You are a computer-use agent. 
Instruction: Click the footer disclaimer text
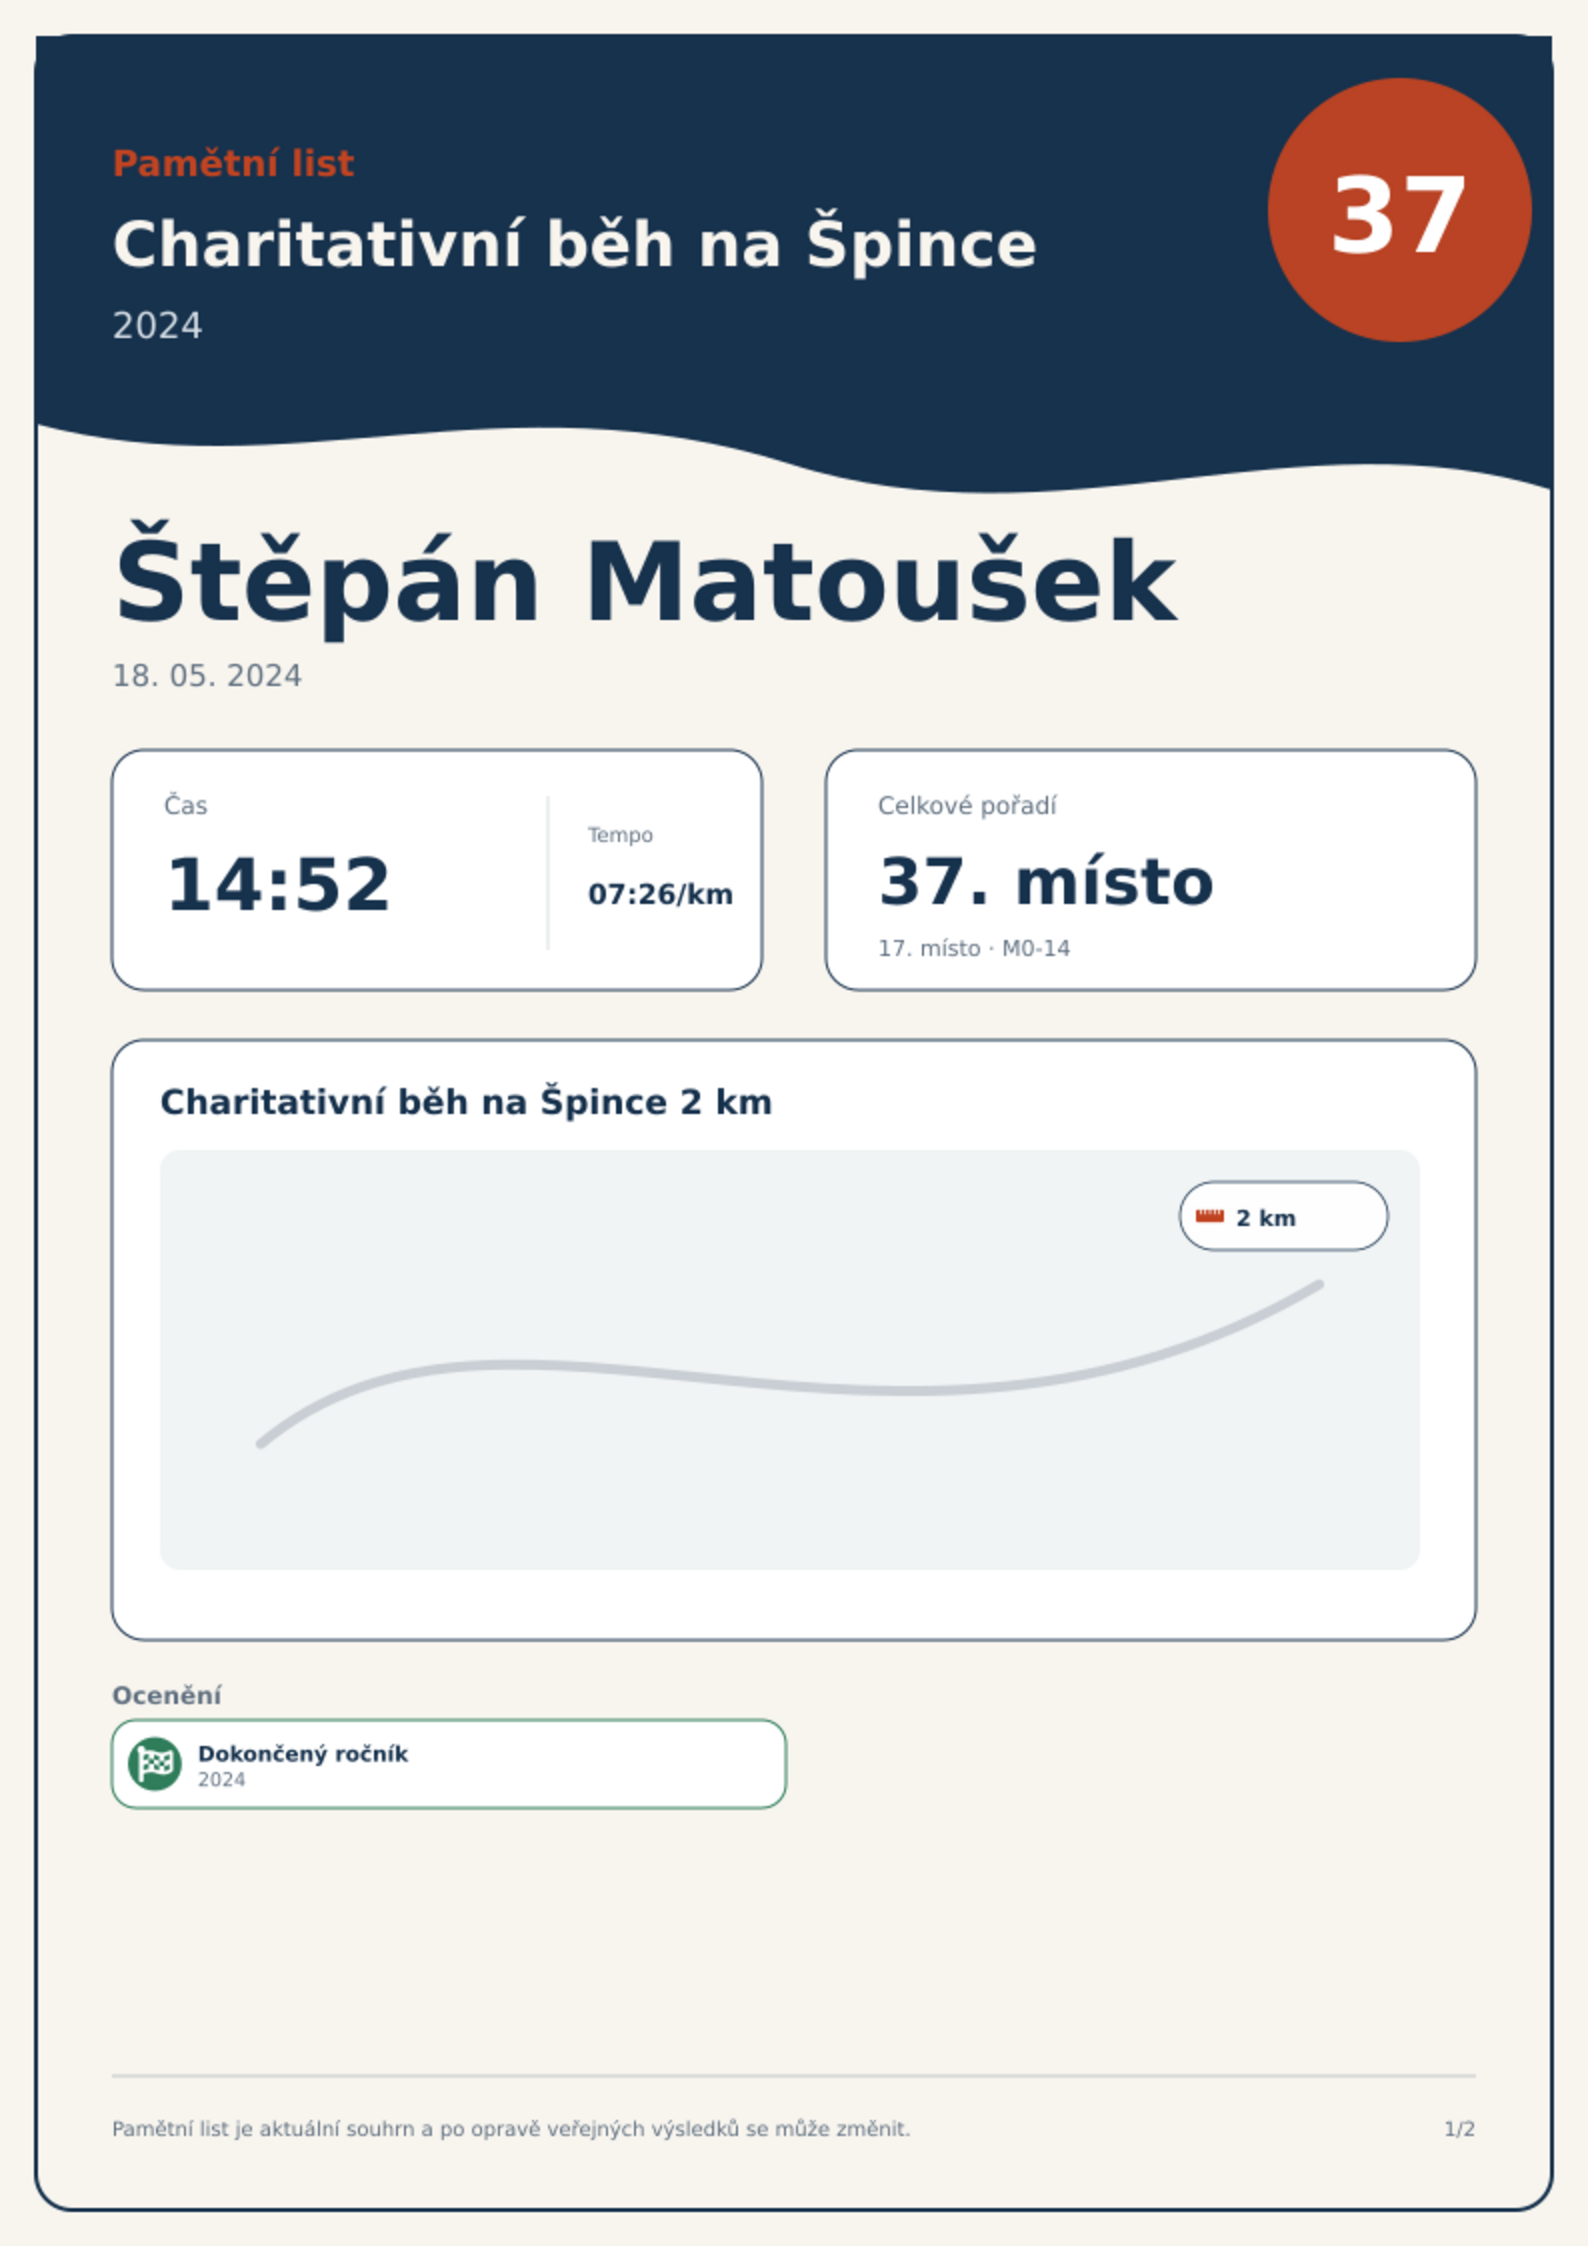(511, 2129)
